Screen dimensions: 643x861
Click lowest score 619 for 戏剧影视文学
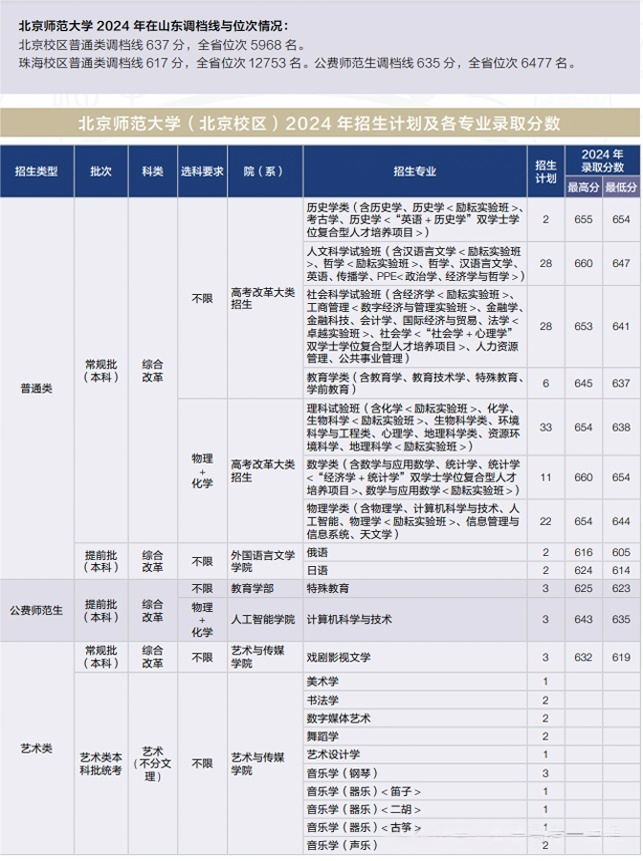coord(621,657)
